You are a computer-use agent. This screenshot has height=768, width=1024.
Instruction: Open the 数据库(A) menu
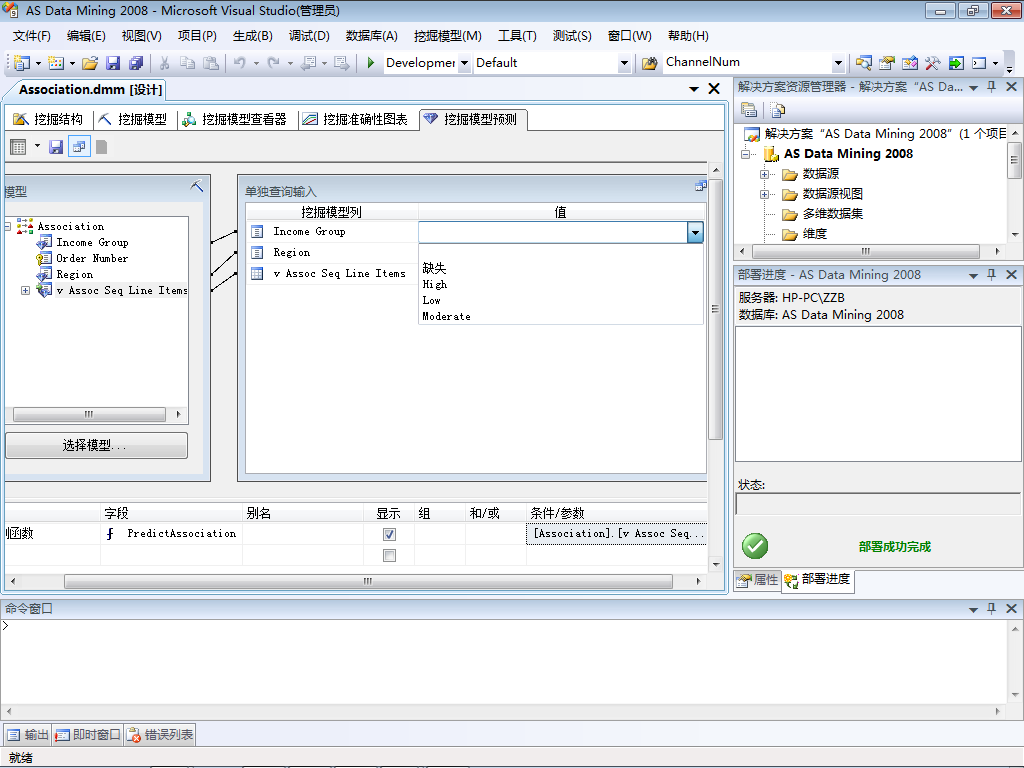click(x=372, y=36)
